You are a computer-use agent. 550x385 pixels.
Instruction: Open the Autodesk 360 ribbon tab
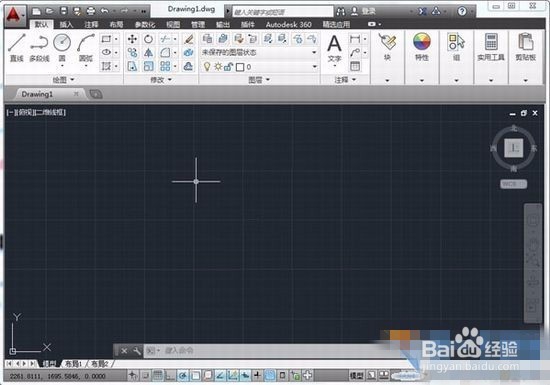(288, 25)
